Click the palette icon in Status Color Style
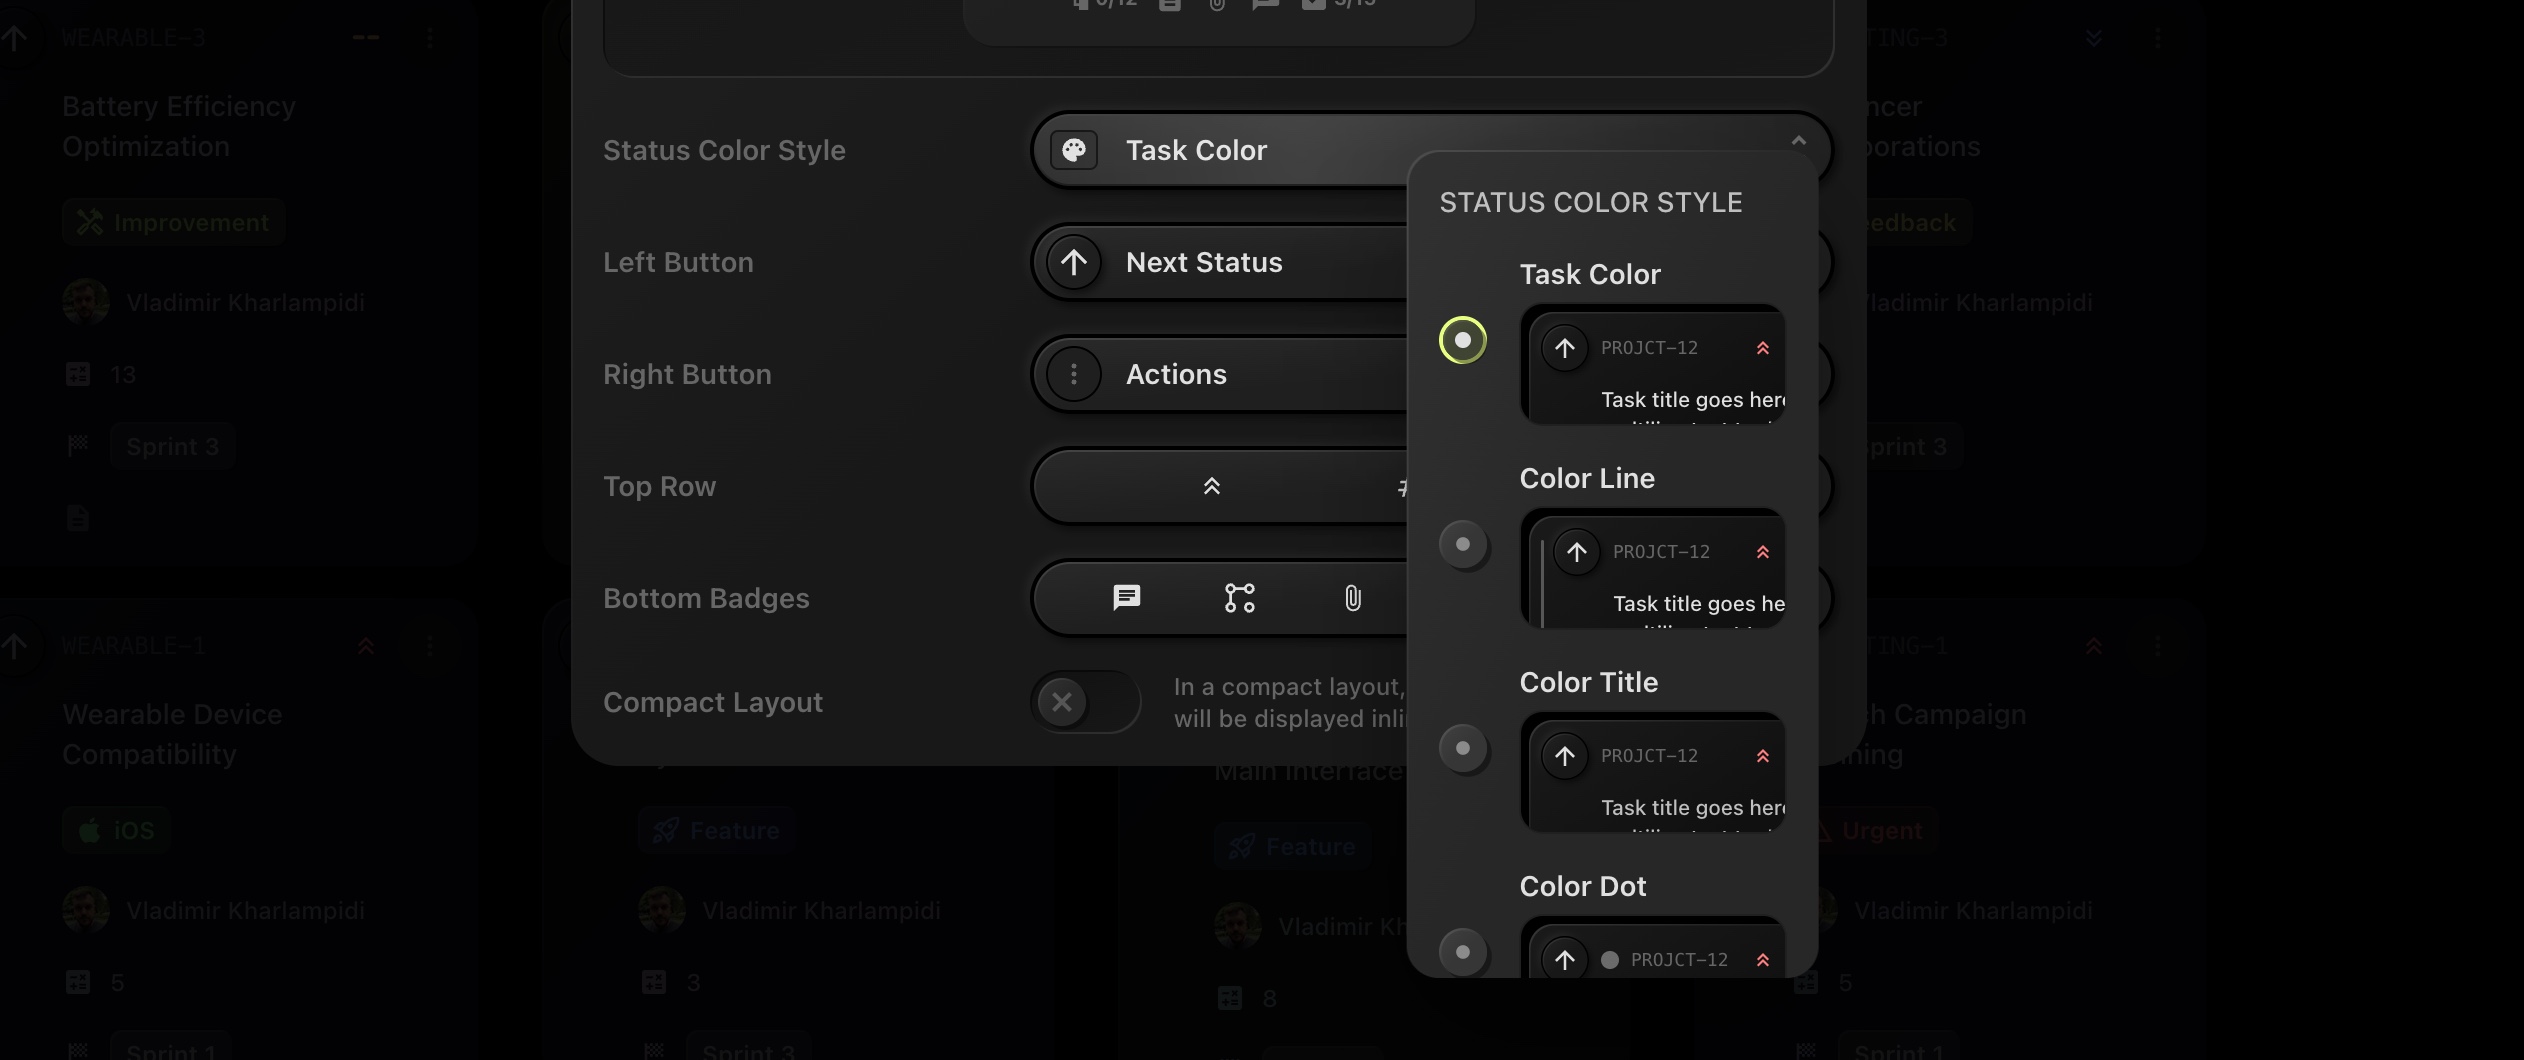This screenshot has width=2524, height=1060. click(x=1074, y=150)
